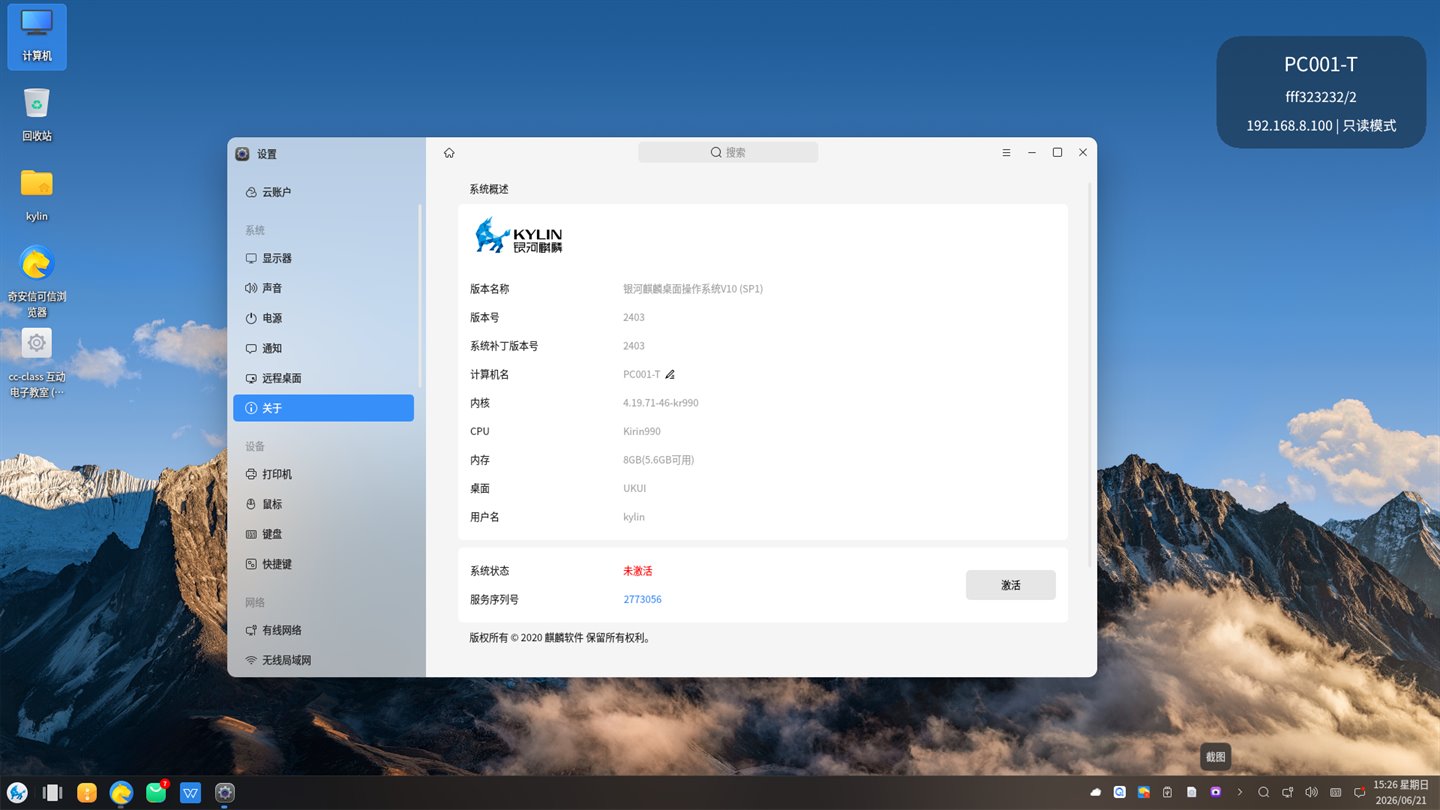Image resolution: width=1440 pixels, height=810 pixels.
Task: Select the highlighted 关于 sidebar item
Action: tap(323, 408)
